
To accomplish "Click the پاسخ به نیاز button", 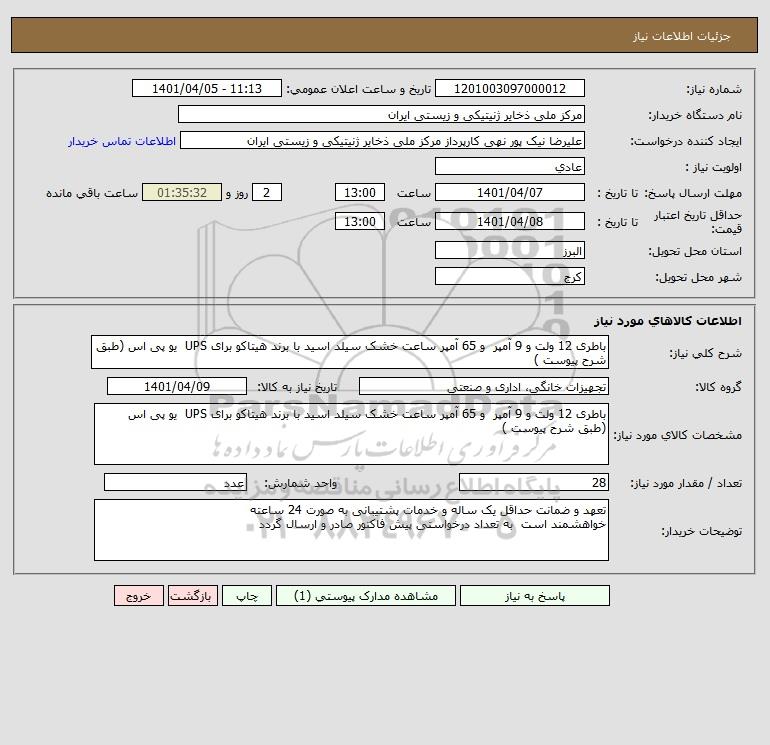I will tap(534, 596).
